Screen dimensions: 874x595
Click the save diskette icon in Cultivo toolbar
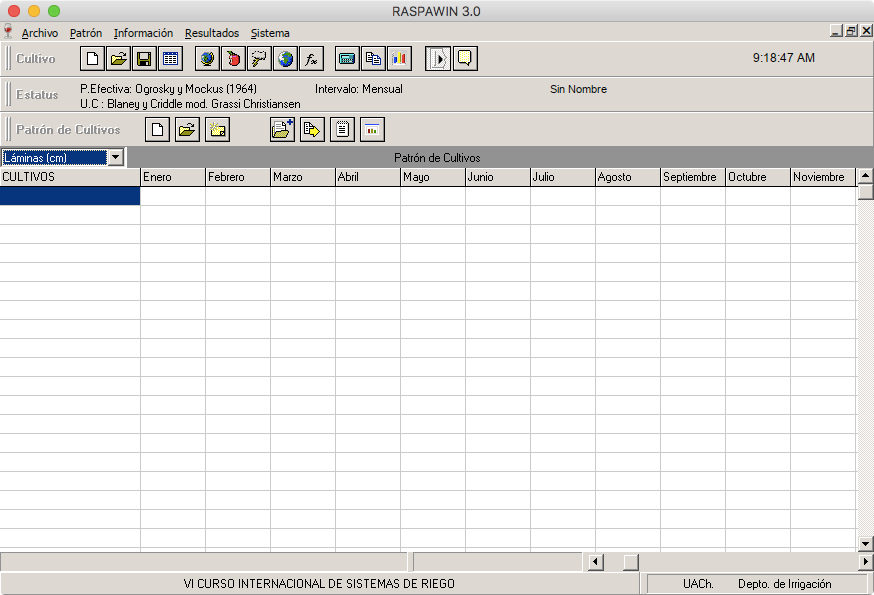(x=144, y=59)
